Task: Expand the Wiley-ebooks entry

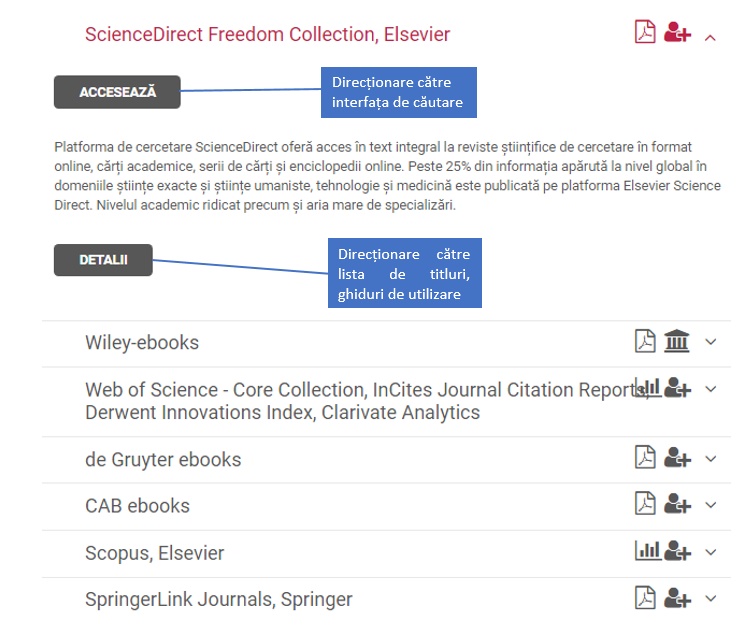Action: [x=710, y=342]
